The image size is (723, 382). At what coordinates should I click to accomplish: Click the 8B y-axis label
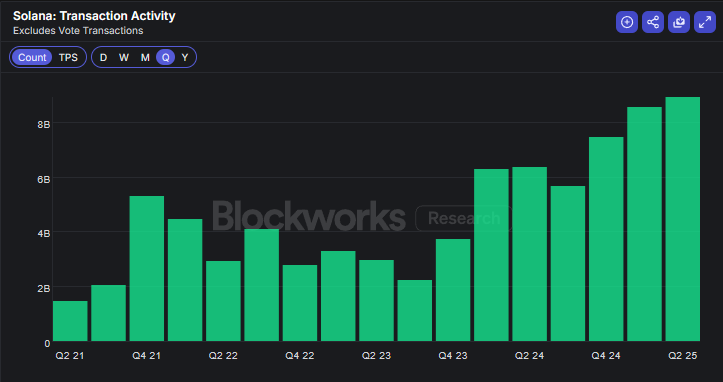(x=44, y=125)
